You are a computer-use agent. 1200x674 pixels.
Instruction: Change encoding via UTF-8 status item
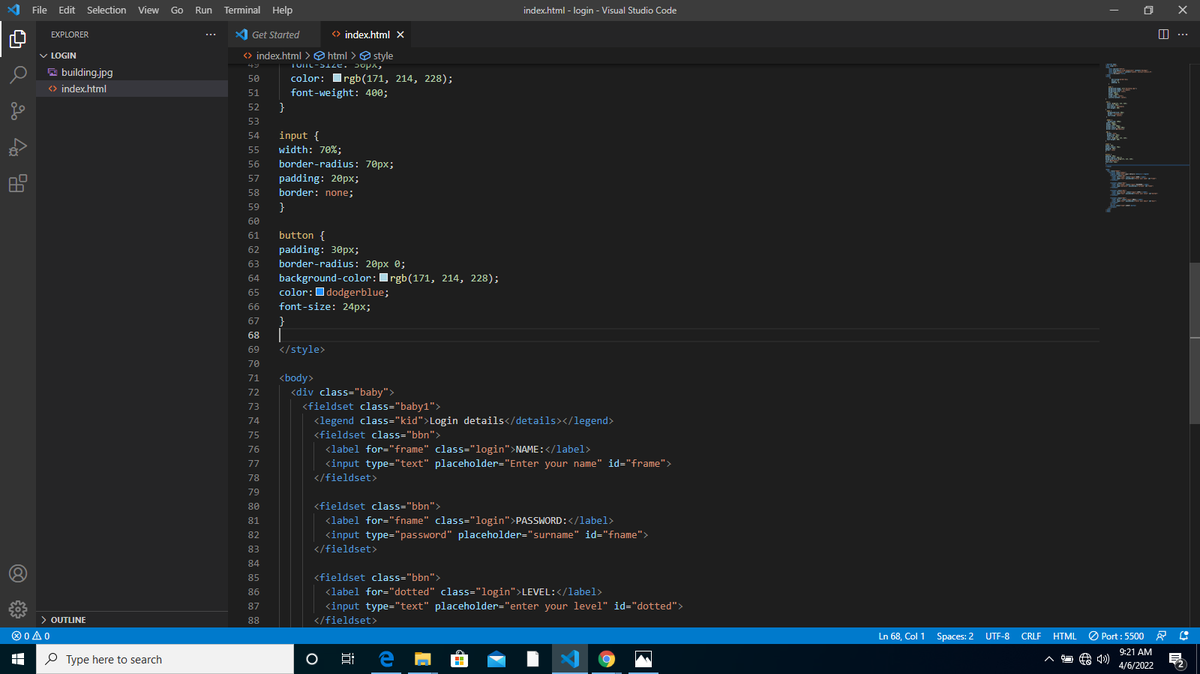click(x=997, y=636)
